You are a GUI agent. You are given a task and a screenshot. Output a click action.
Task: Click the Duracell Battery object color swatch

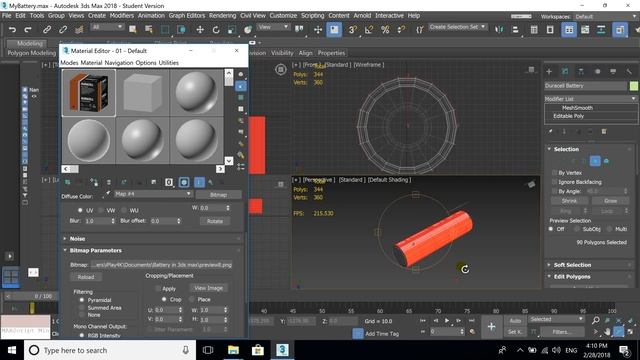click(633, 86)
